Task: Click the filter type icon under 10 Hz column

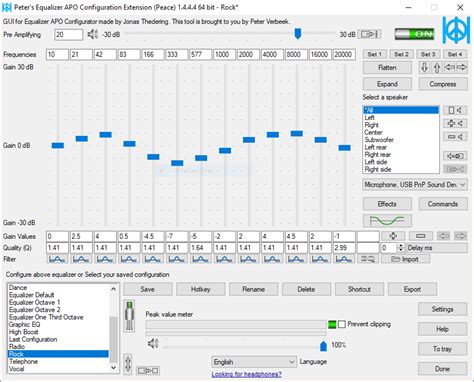Action: pos(57,259)
